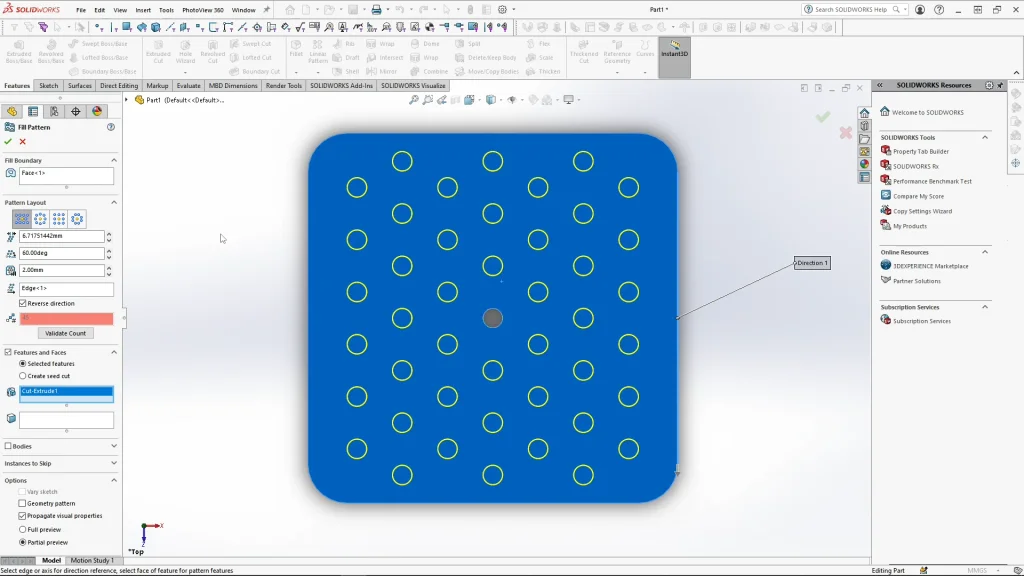Expand the Instances to Skip section
Viewport: 1024px width, 576px height.
coord(113,463)
